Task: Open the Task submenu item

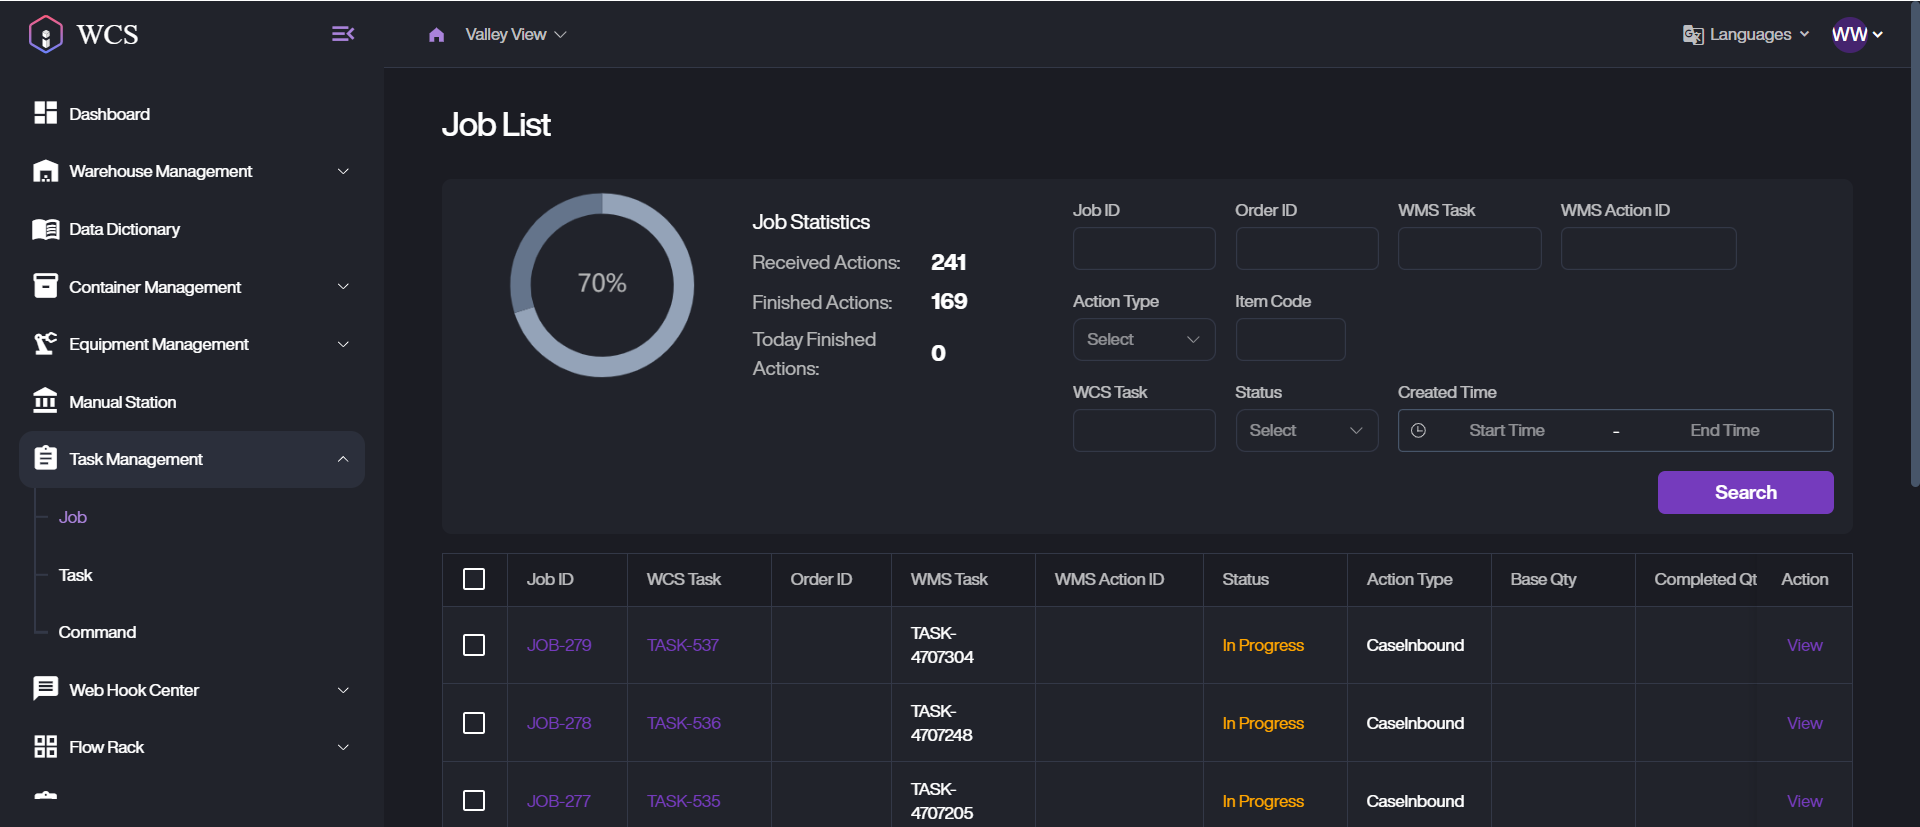Action: tap(75, 575)
